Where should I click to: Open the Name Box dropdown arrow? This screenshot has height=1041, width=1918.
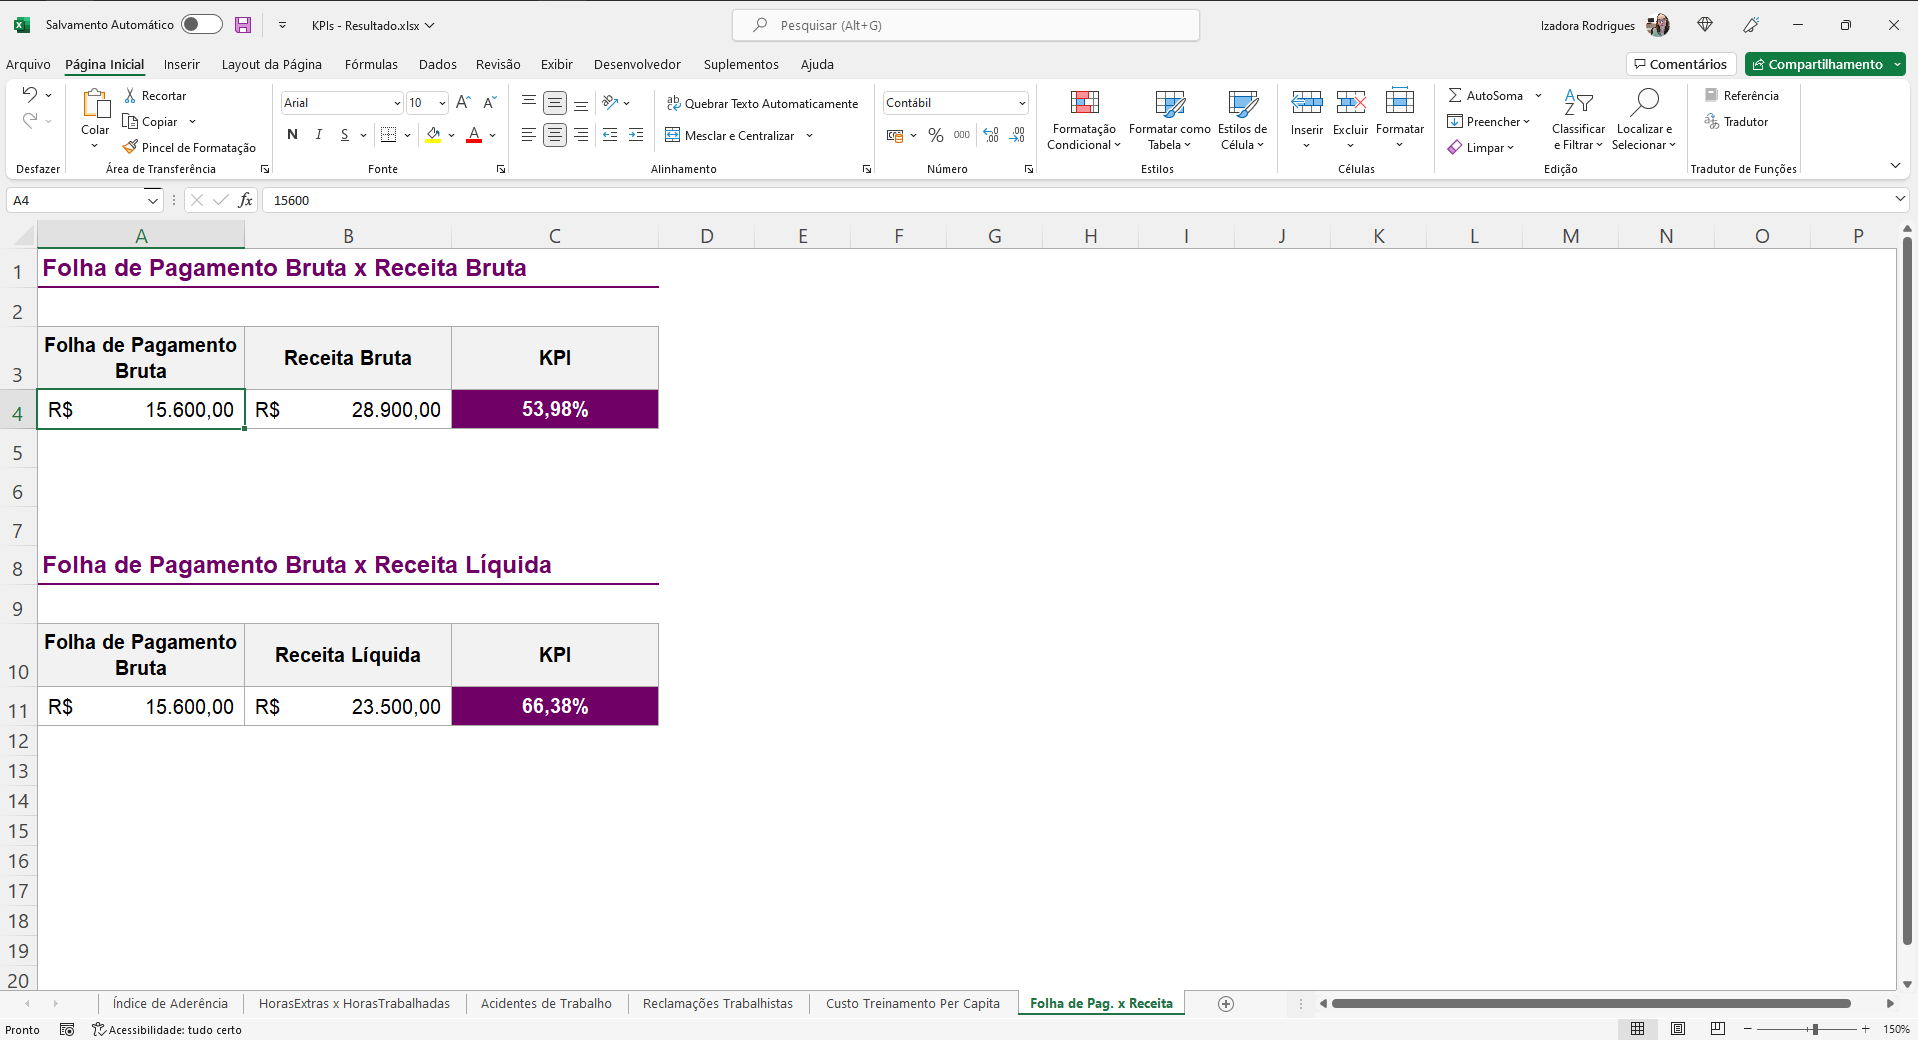152,200
